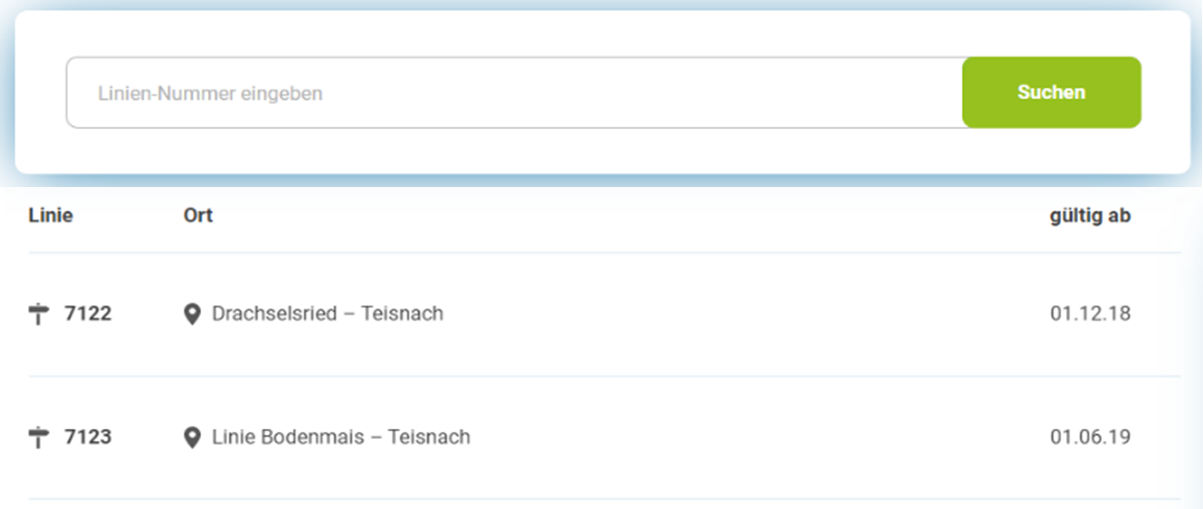Select the 01.06.19 validity date

pos(1090,437)
